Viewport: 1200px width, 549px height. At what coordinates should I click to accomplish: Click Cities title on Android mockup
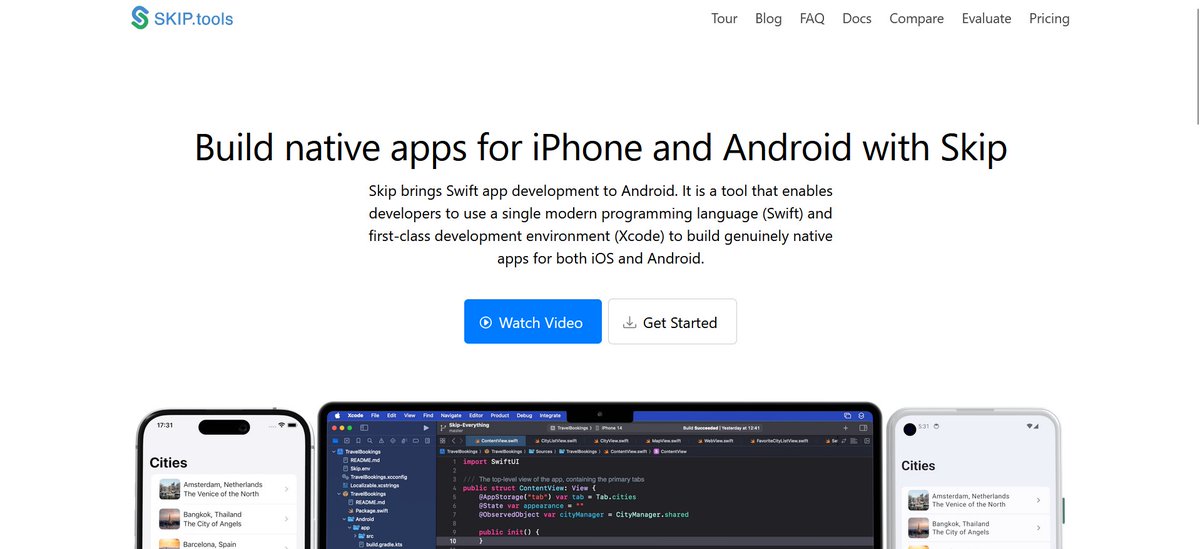click(x=918, y=466)
